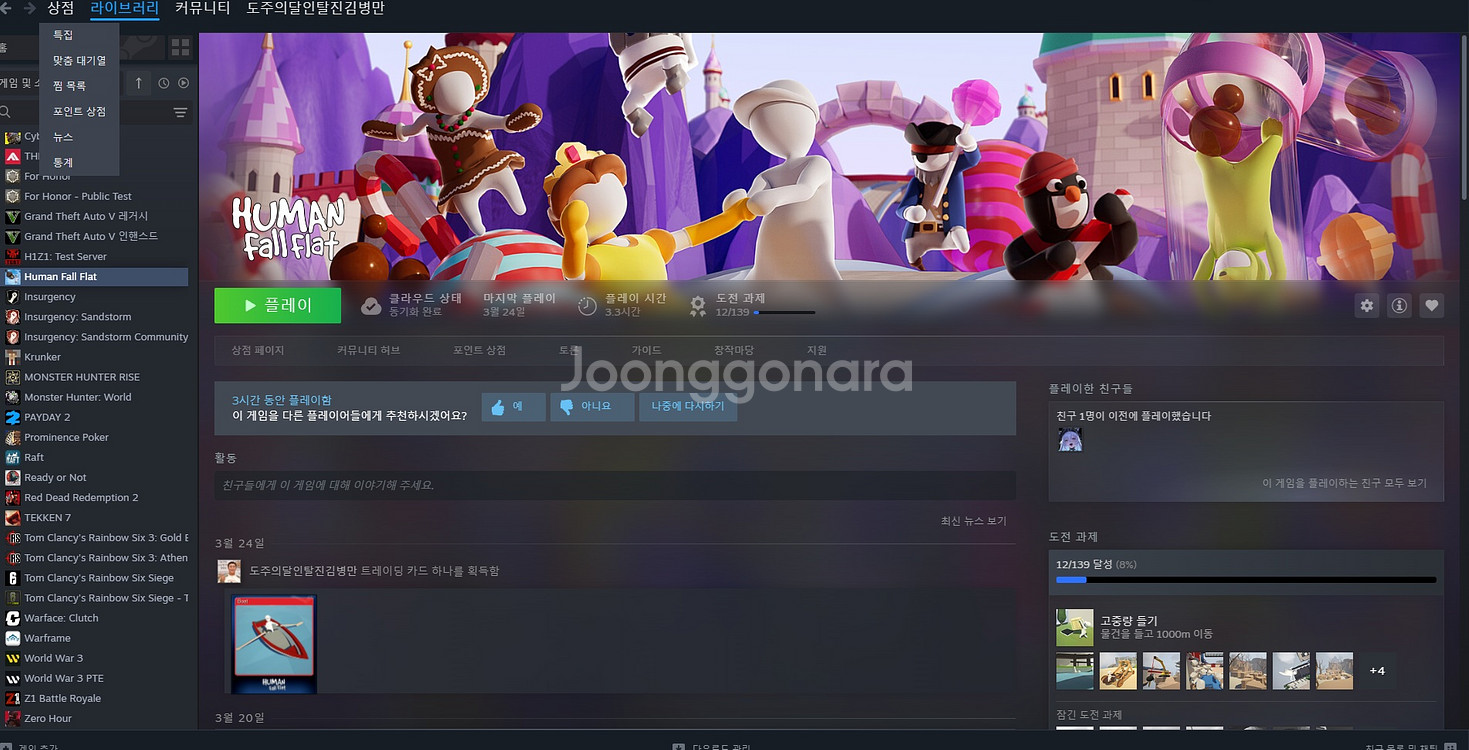Open user avatar in activity feed
The width and height of the screenshot is (1469, 750).
pos(229,571)
